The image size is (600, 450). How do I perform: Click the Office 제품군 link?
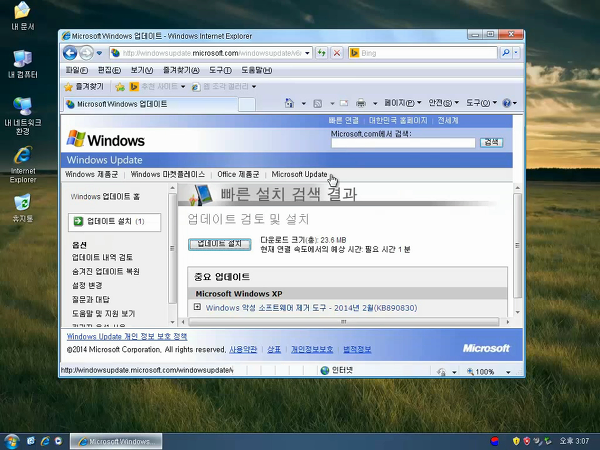238,174
